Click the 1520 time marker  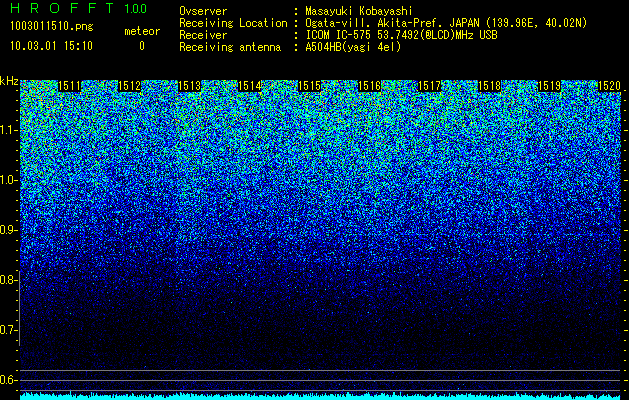click(x=610, y=86)
